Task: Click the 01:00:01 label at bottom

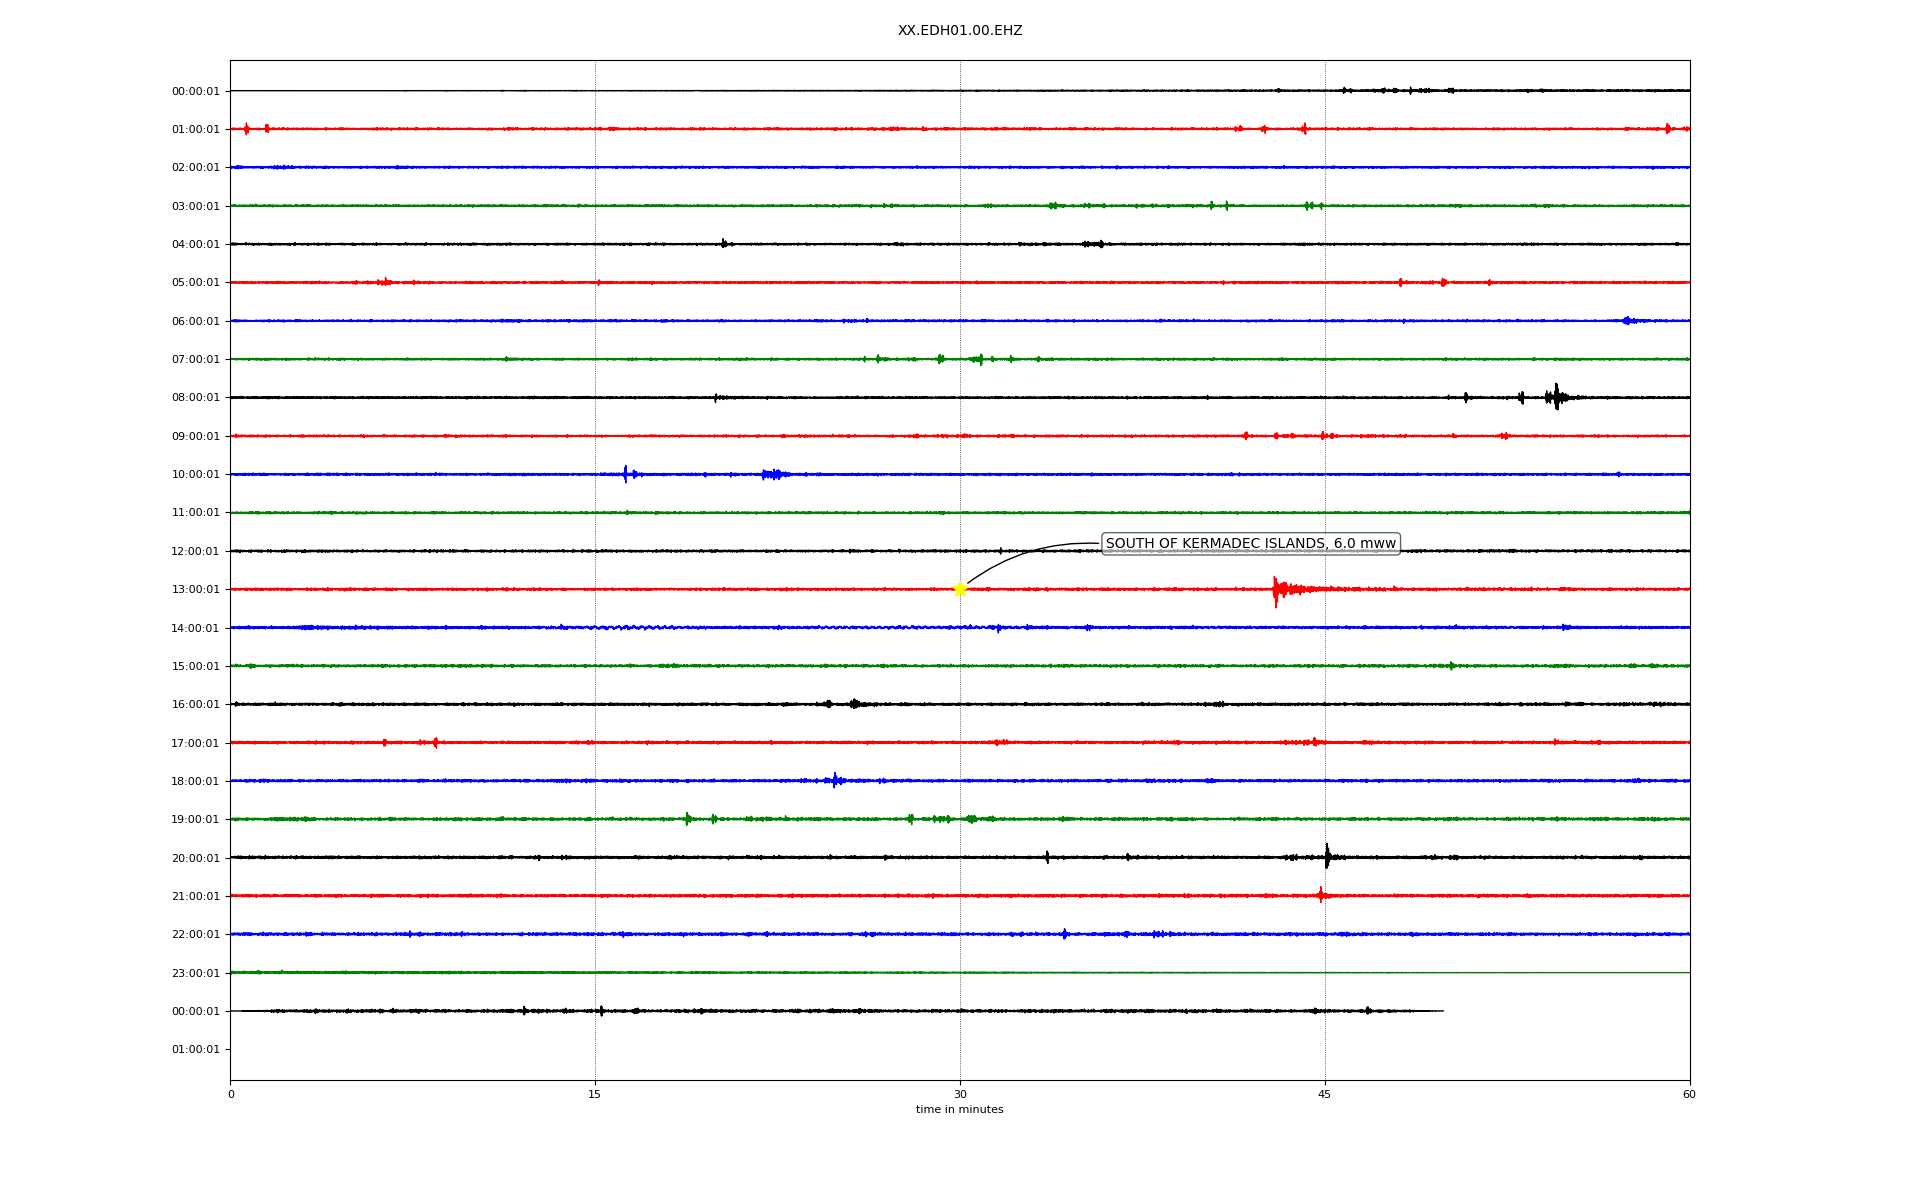Action: point(195,1050)
